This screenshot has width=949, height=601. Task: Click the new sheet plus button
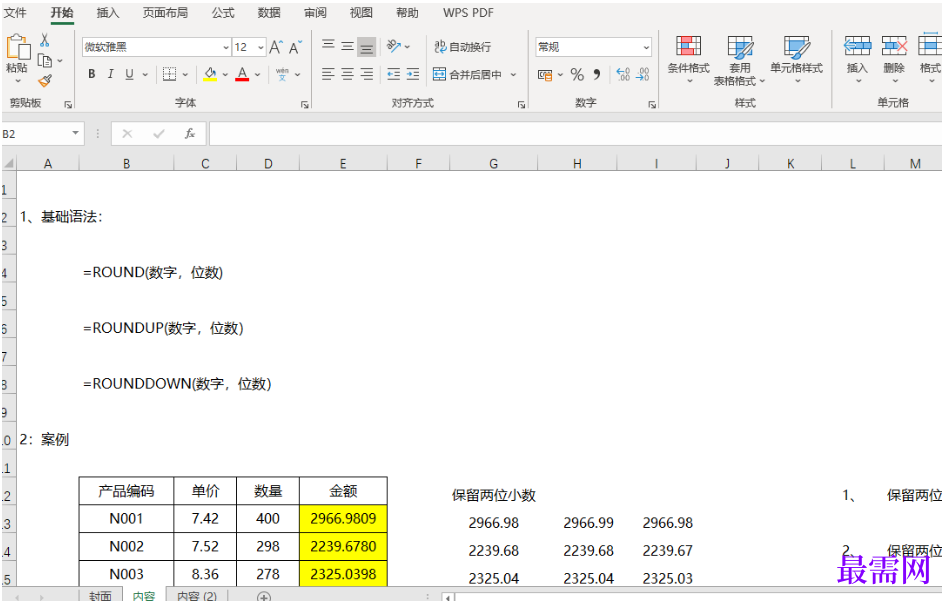(x=264, y=596)
